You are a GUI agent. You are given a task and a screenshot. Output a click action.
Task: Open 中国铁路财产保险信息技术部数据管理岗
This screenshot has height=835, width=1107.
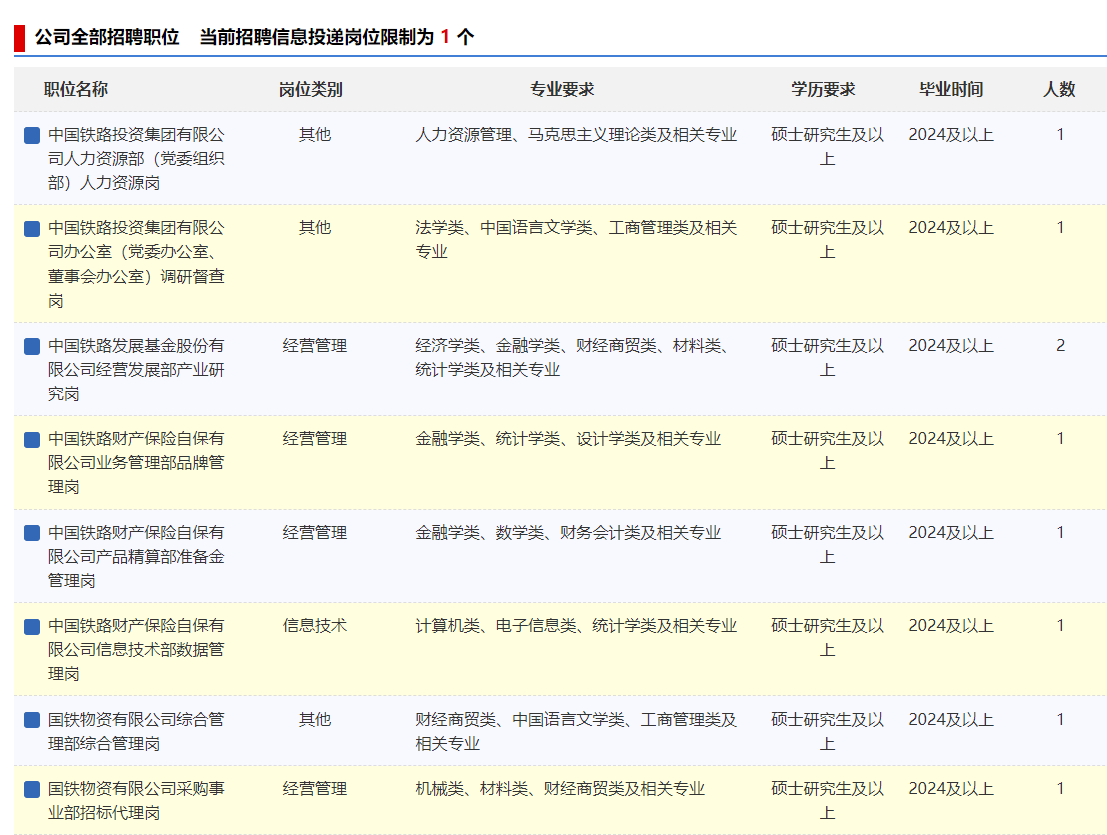136,650
